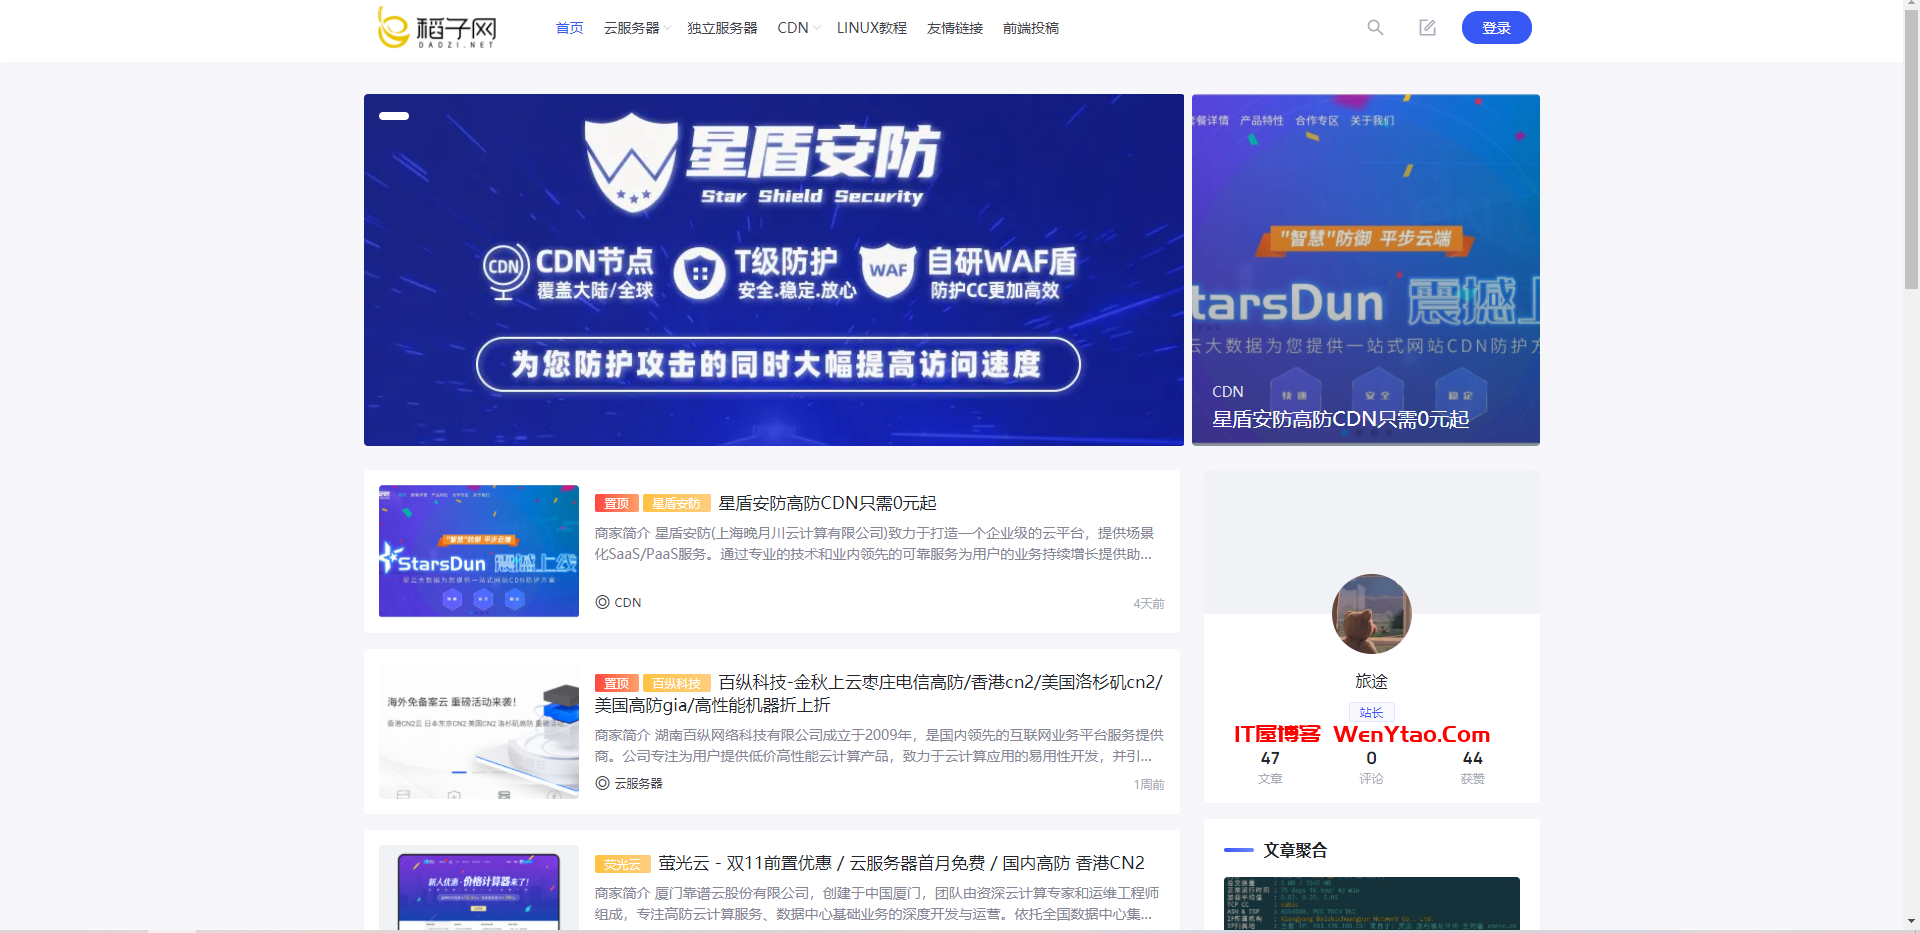Click the 云服务器 category icon under second article

click(602, 783)
